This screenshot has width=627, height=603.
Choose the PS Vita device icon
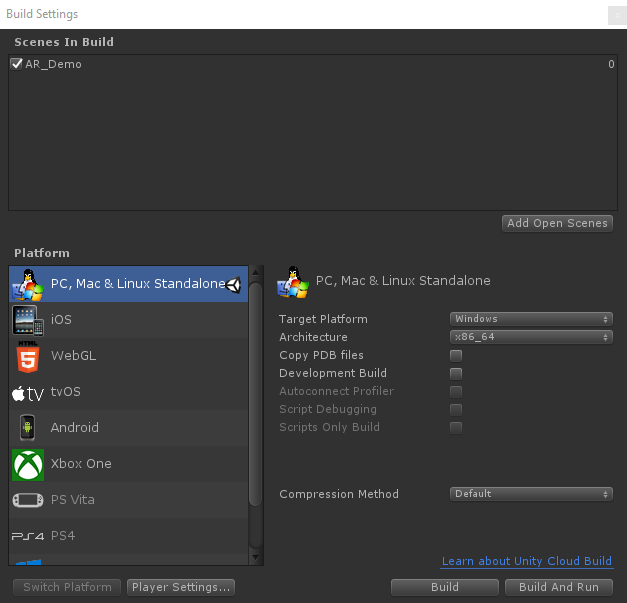(x=28, y=500)
